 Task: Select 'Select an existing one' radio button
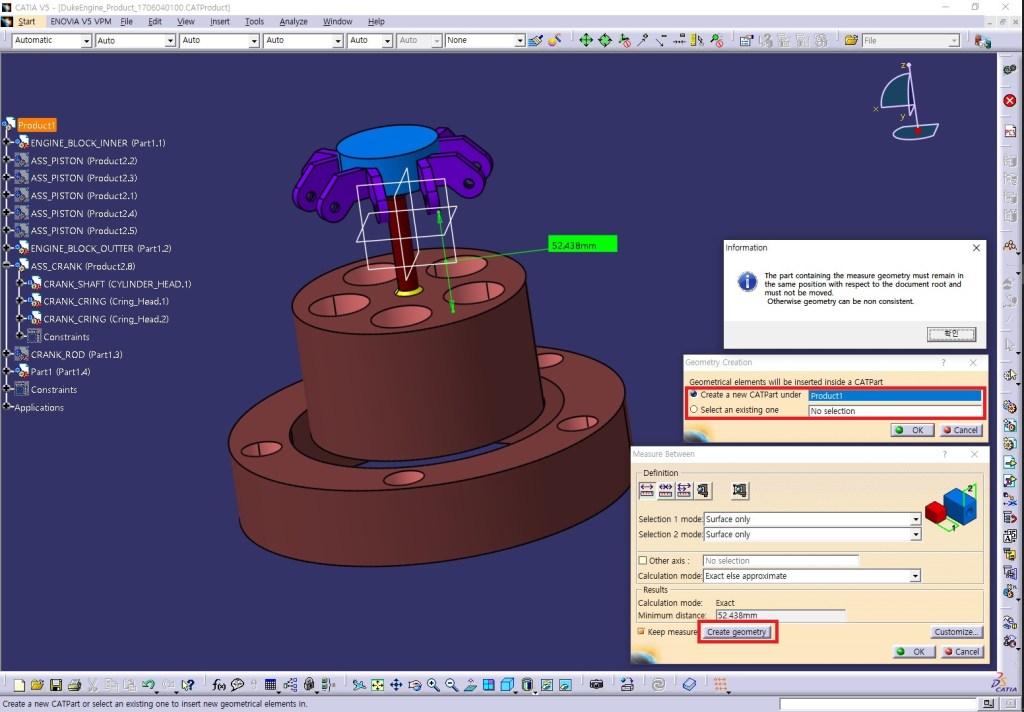[x=694, y=409]
